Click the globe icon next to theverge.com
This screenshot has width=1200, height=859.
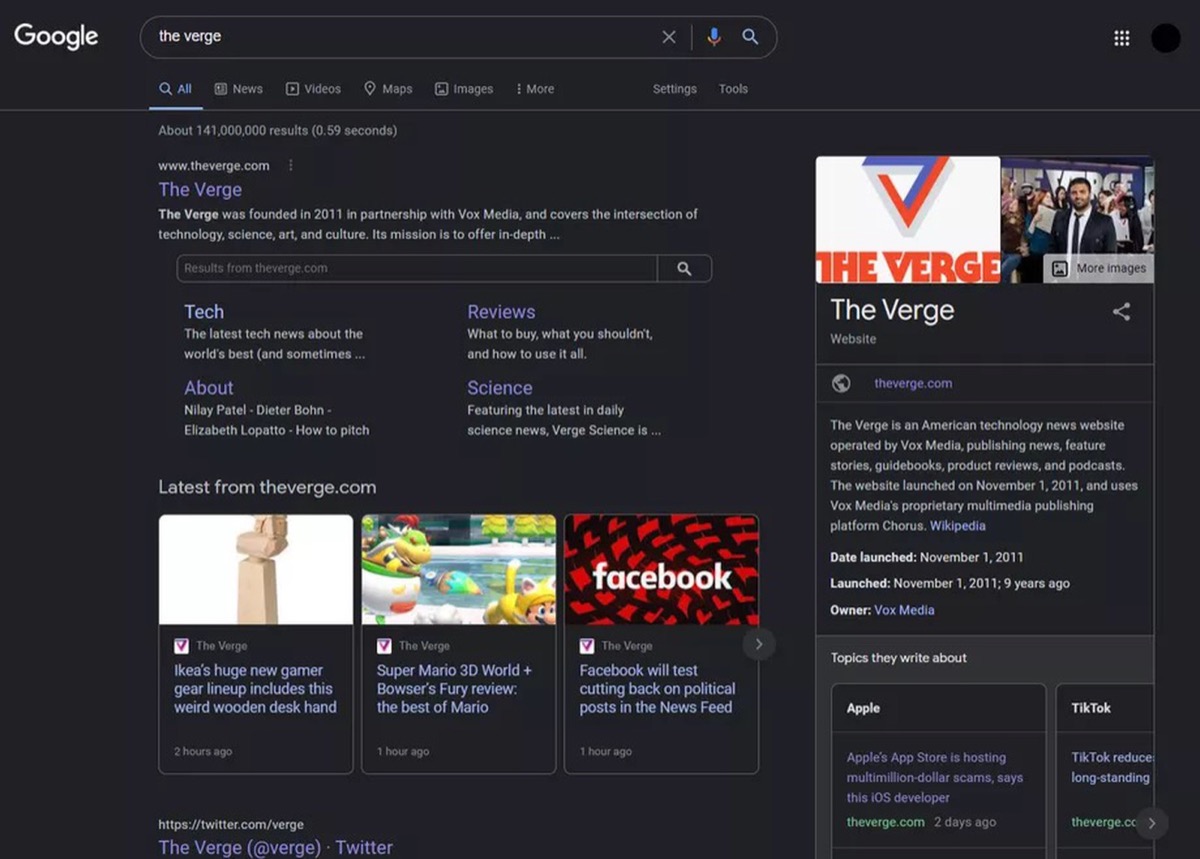tap(843, 382)
